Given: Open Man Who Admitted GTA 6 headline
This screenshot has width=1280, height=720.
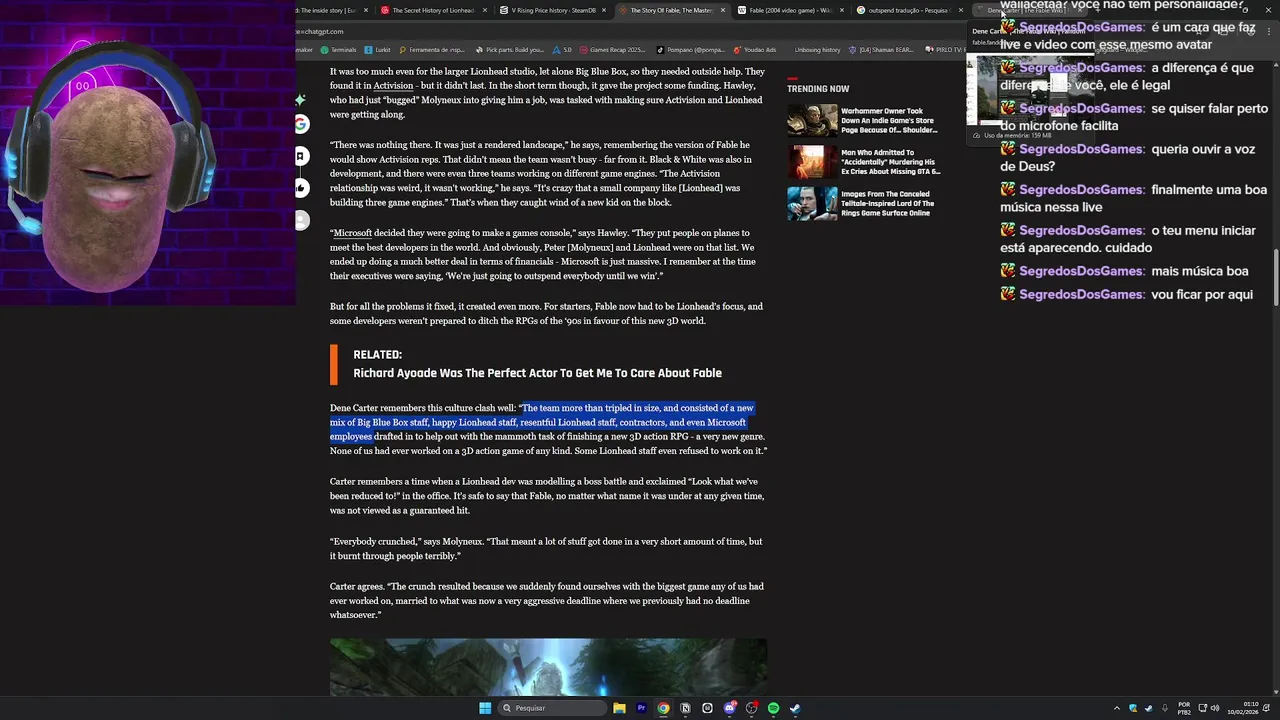Looking at the screenshot, I should pyautogui.click(x=889, y=162).
